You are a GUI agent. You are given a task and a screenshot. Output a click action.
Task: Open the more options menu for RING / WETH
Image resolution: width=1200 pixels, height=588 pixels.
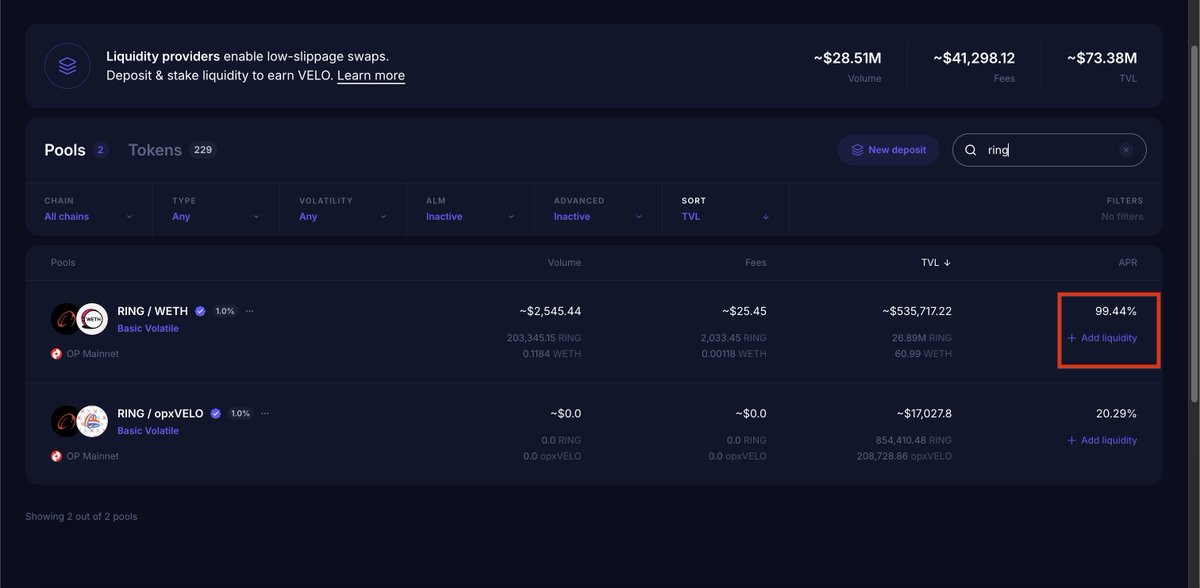pos(250,311)
